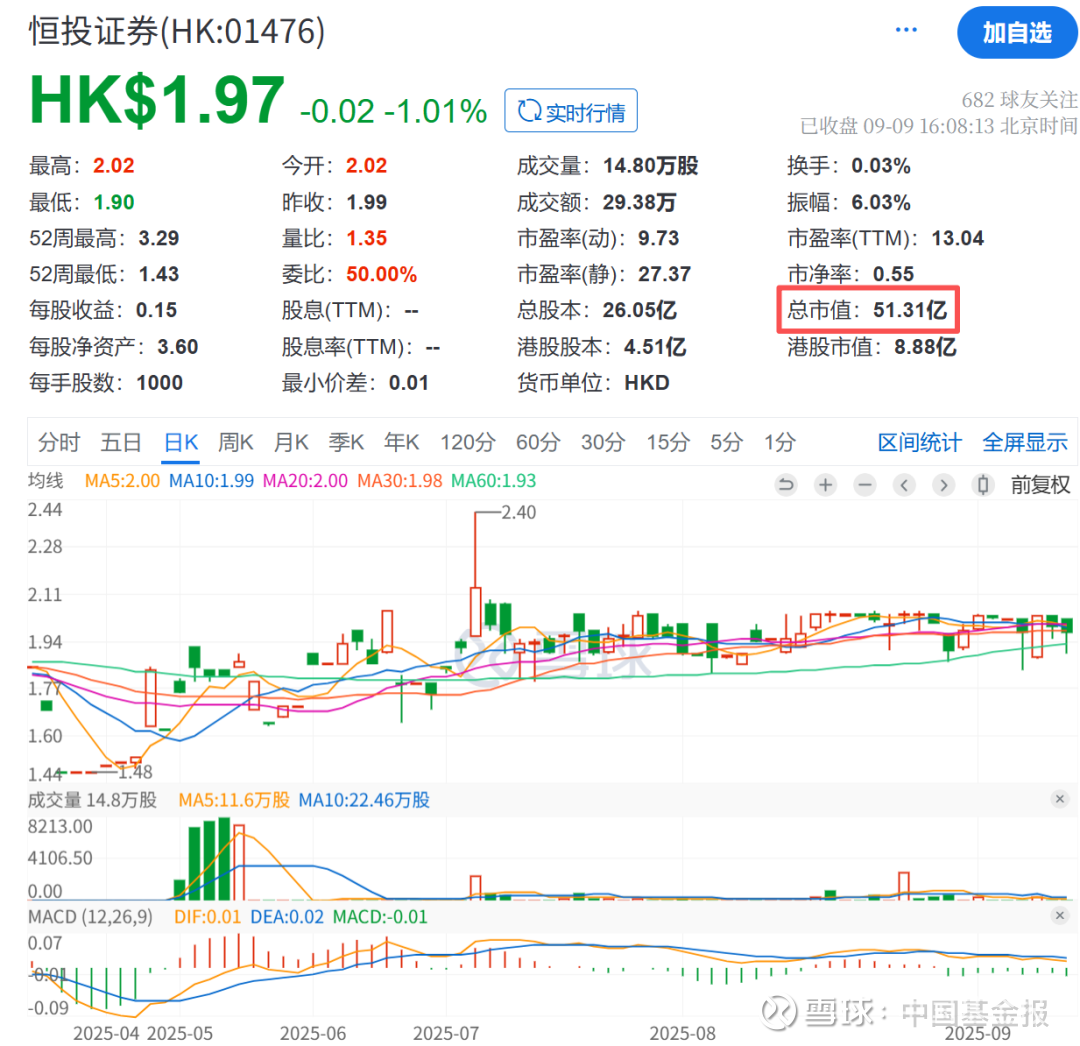
Task: Click the DIF:0.01 indicator value
Action: pos(207,917)
